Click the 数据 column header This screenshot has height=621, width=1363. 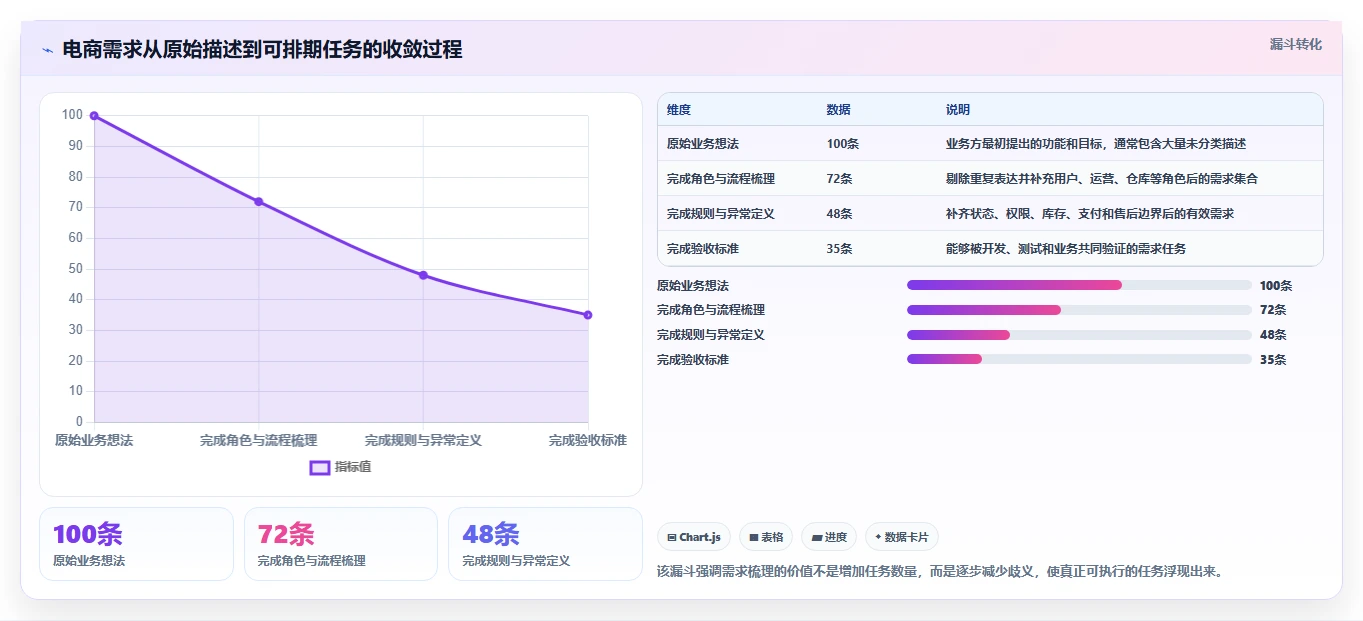click(839, 110)
